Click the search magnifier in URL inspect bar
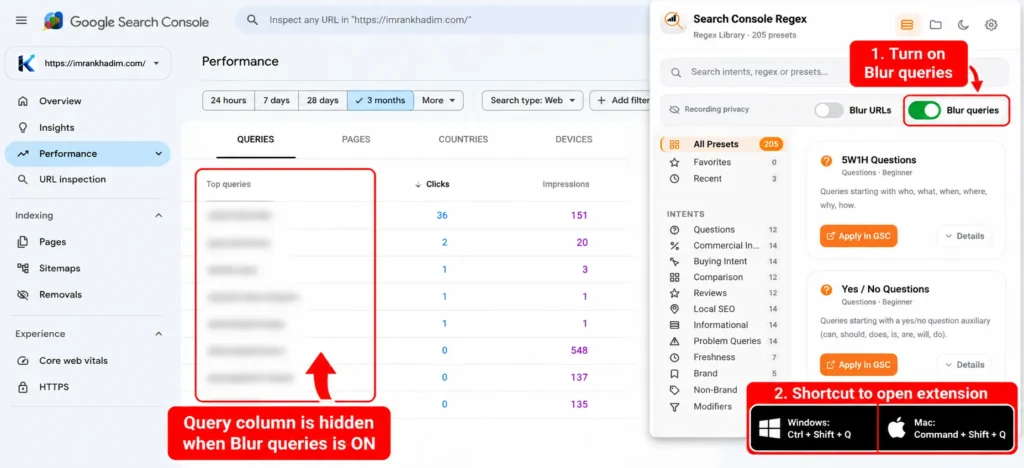This screenshot has height=468, width=1024. tap(252, 20)
